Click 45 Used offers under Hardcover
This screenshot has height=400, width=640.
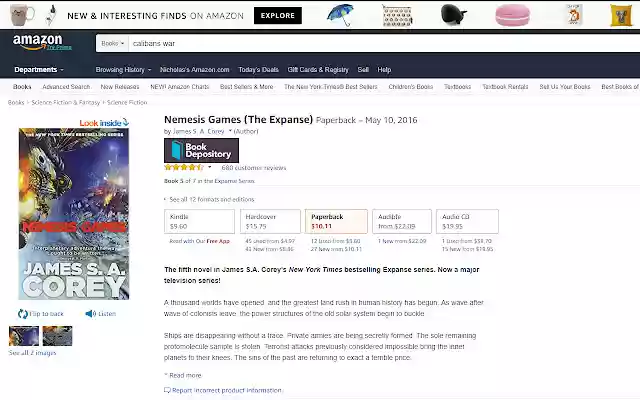[x=270, y=241]
